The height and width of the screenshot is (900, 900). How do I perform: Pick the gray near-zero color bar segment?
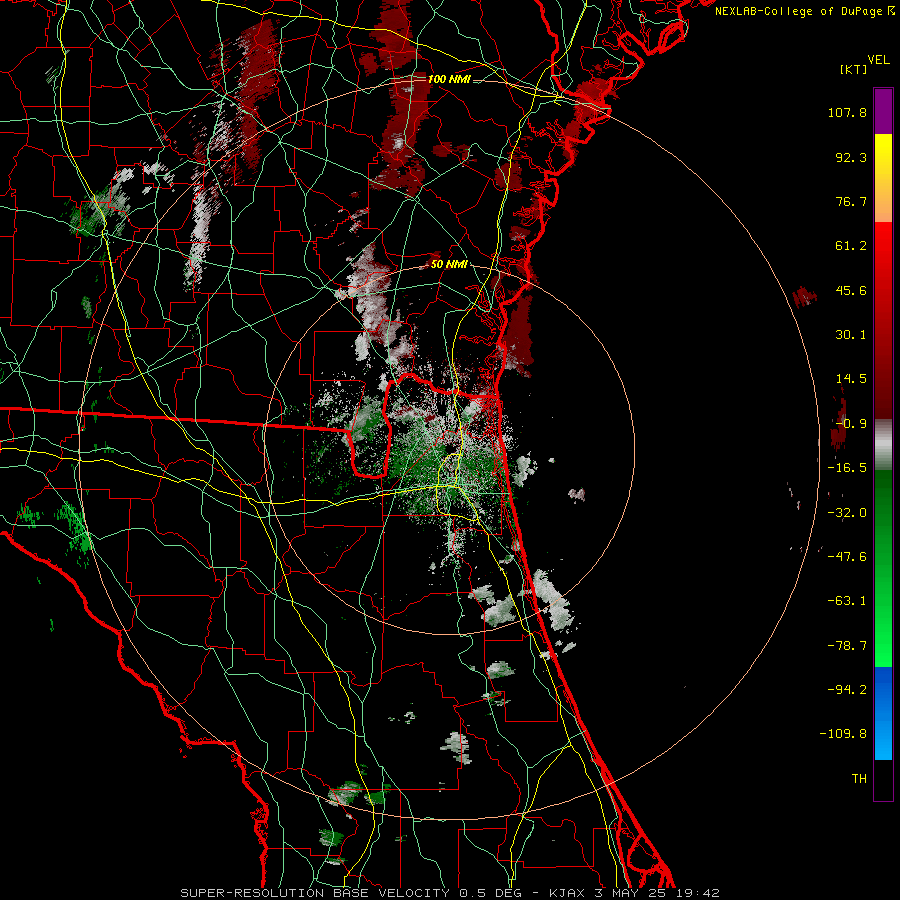pos(883,445)
